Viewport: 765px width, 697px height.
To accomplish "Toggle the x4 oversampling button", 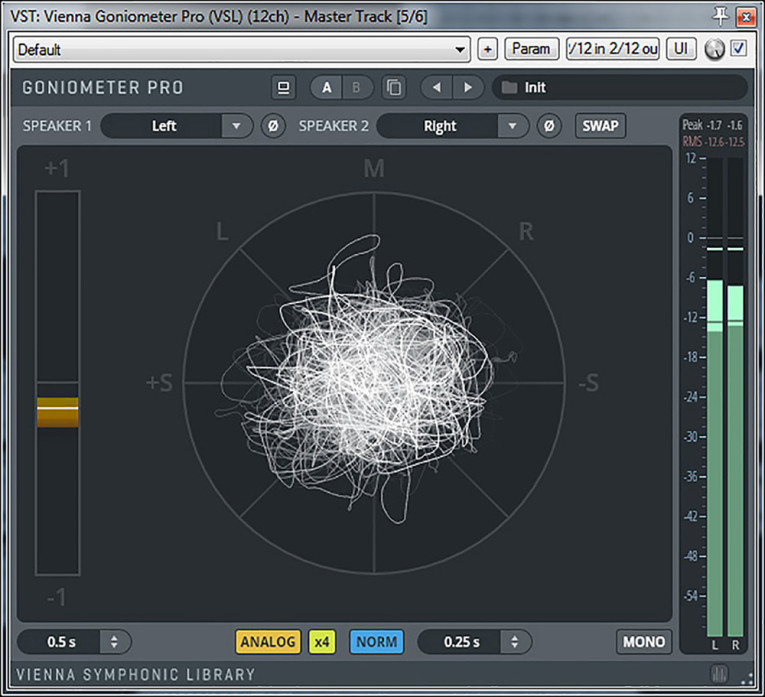I will pyautogui.click(x=322, y=641).
